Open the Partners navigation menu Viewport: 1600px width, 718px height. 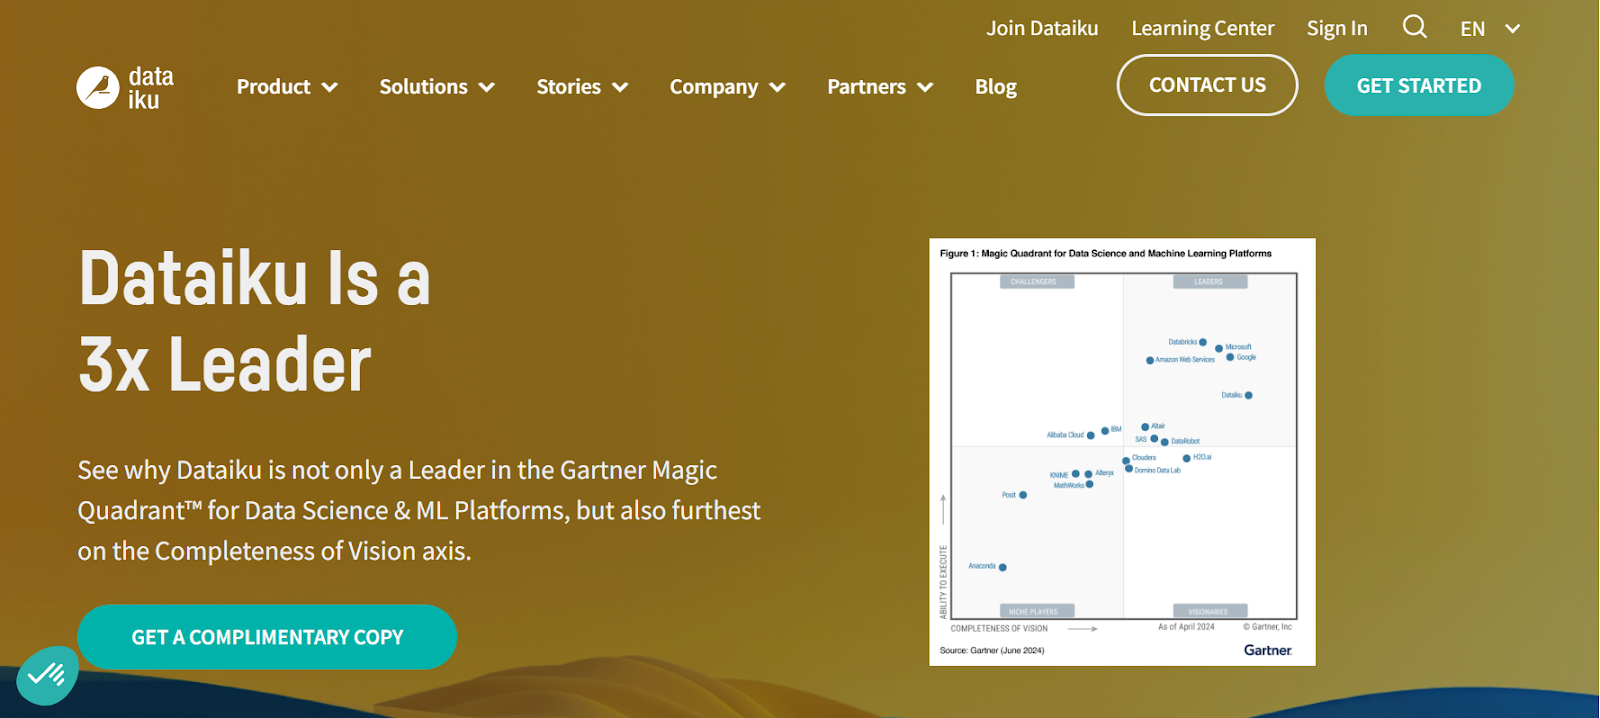coord(866,87)
